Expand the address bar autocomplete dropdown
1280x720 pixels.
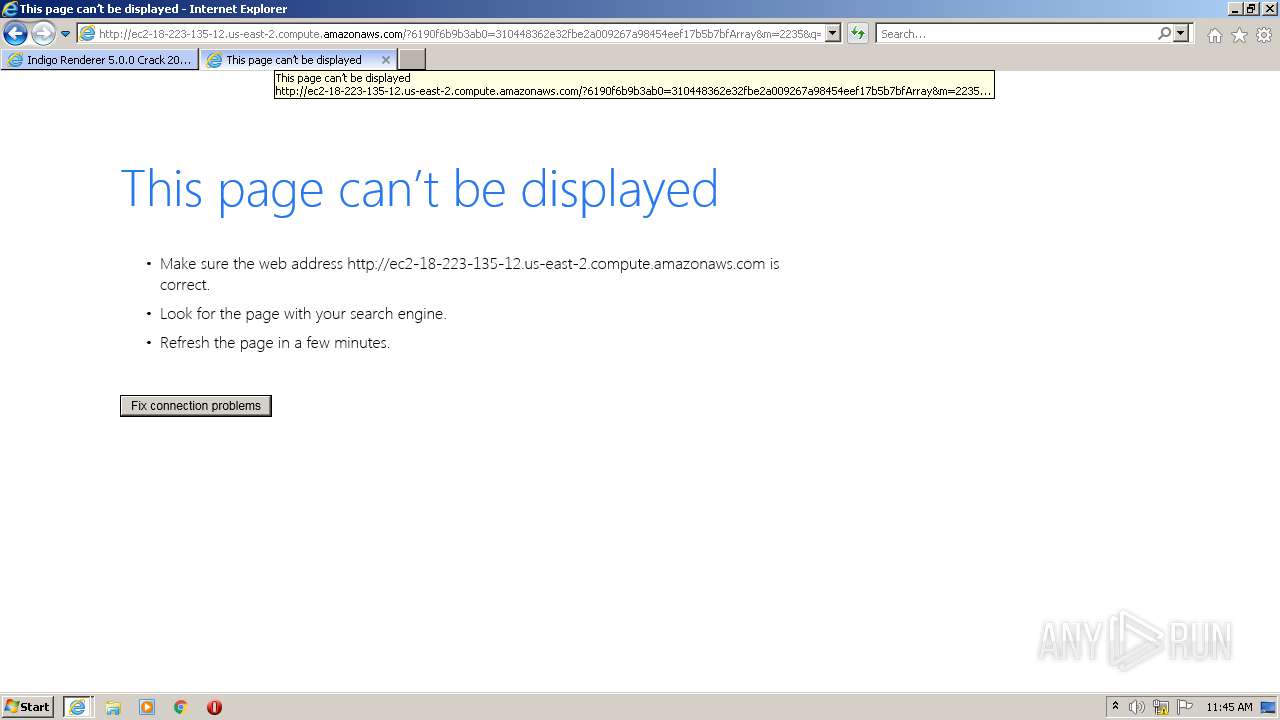(833, 34)
